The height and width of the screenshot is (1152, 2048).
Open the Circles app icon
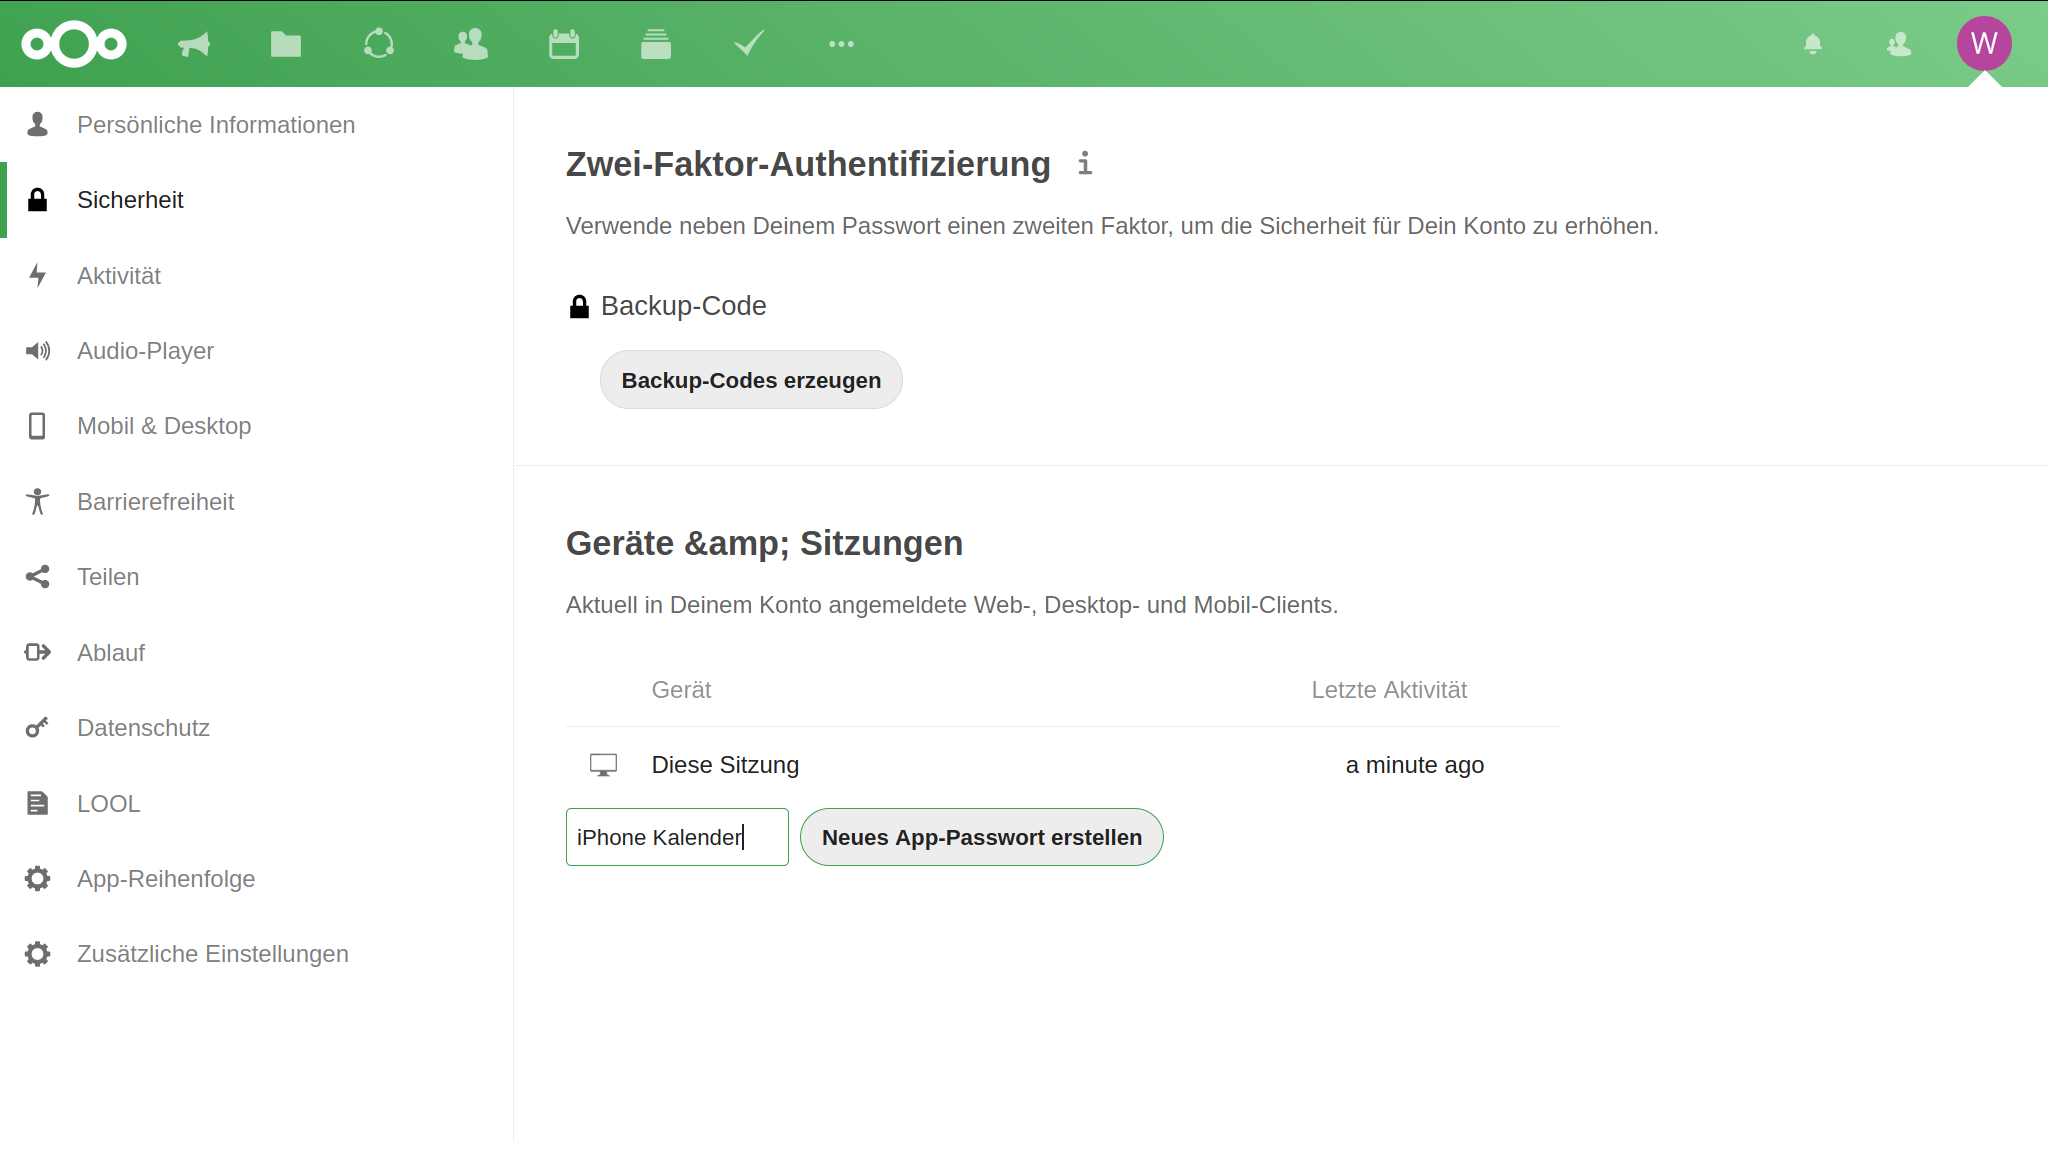[379, 44]
